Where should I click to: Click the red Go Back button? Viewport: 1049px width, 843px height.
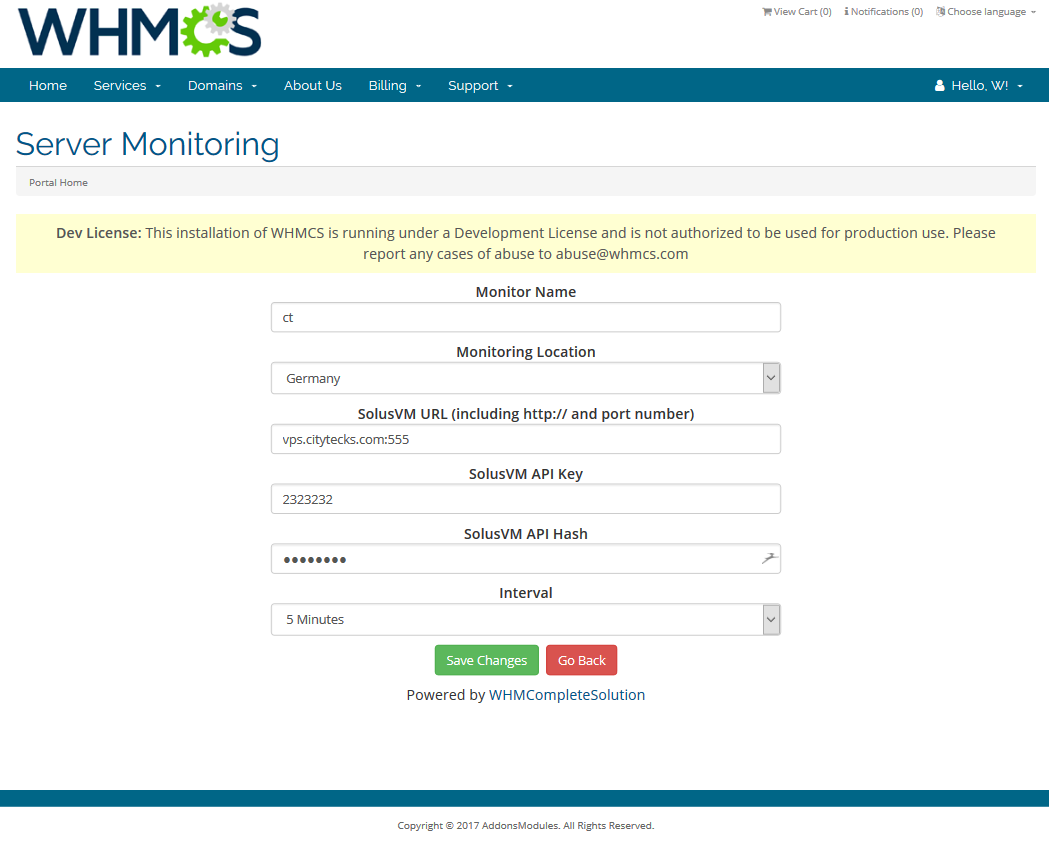581,660
